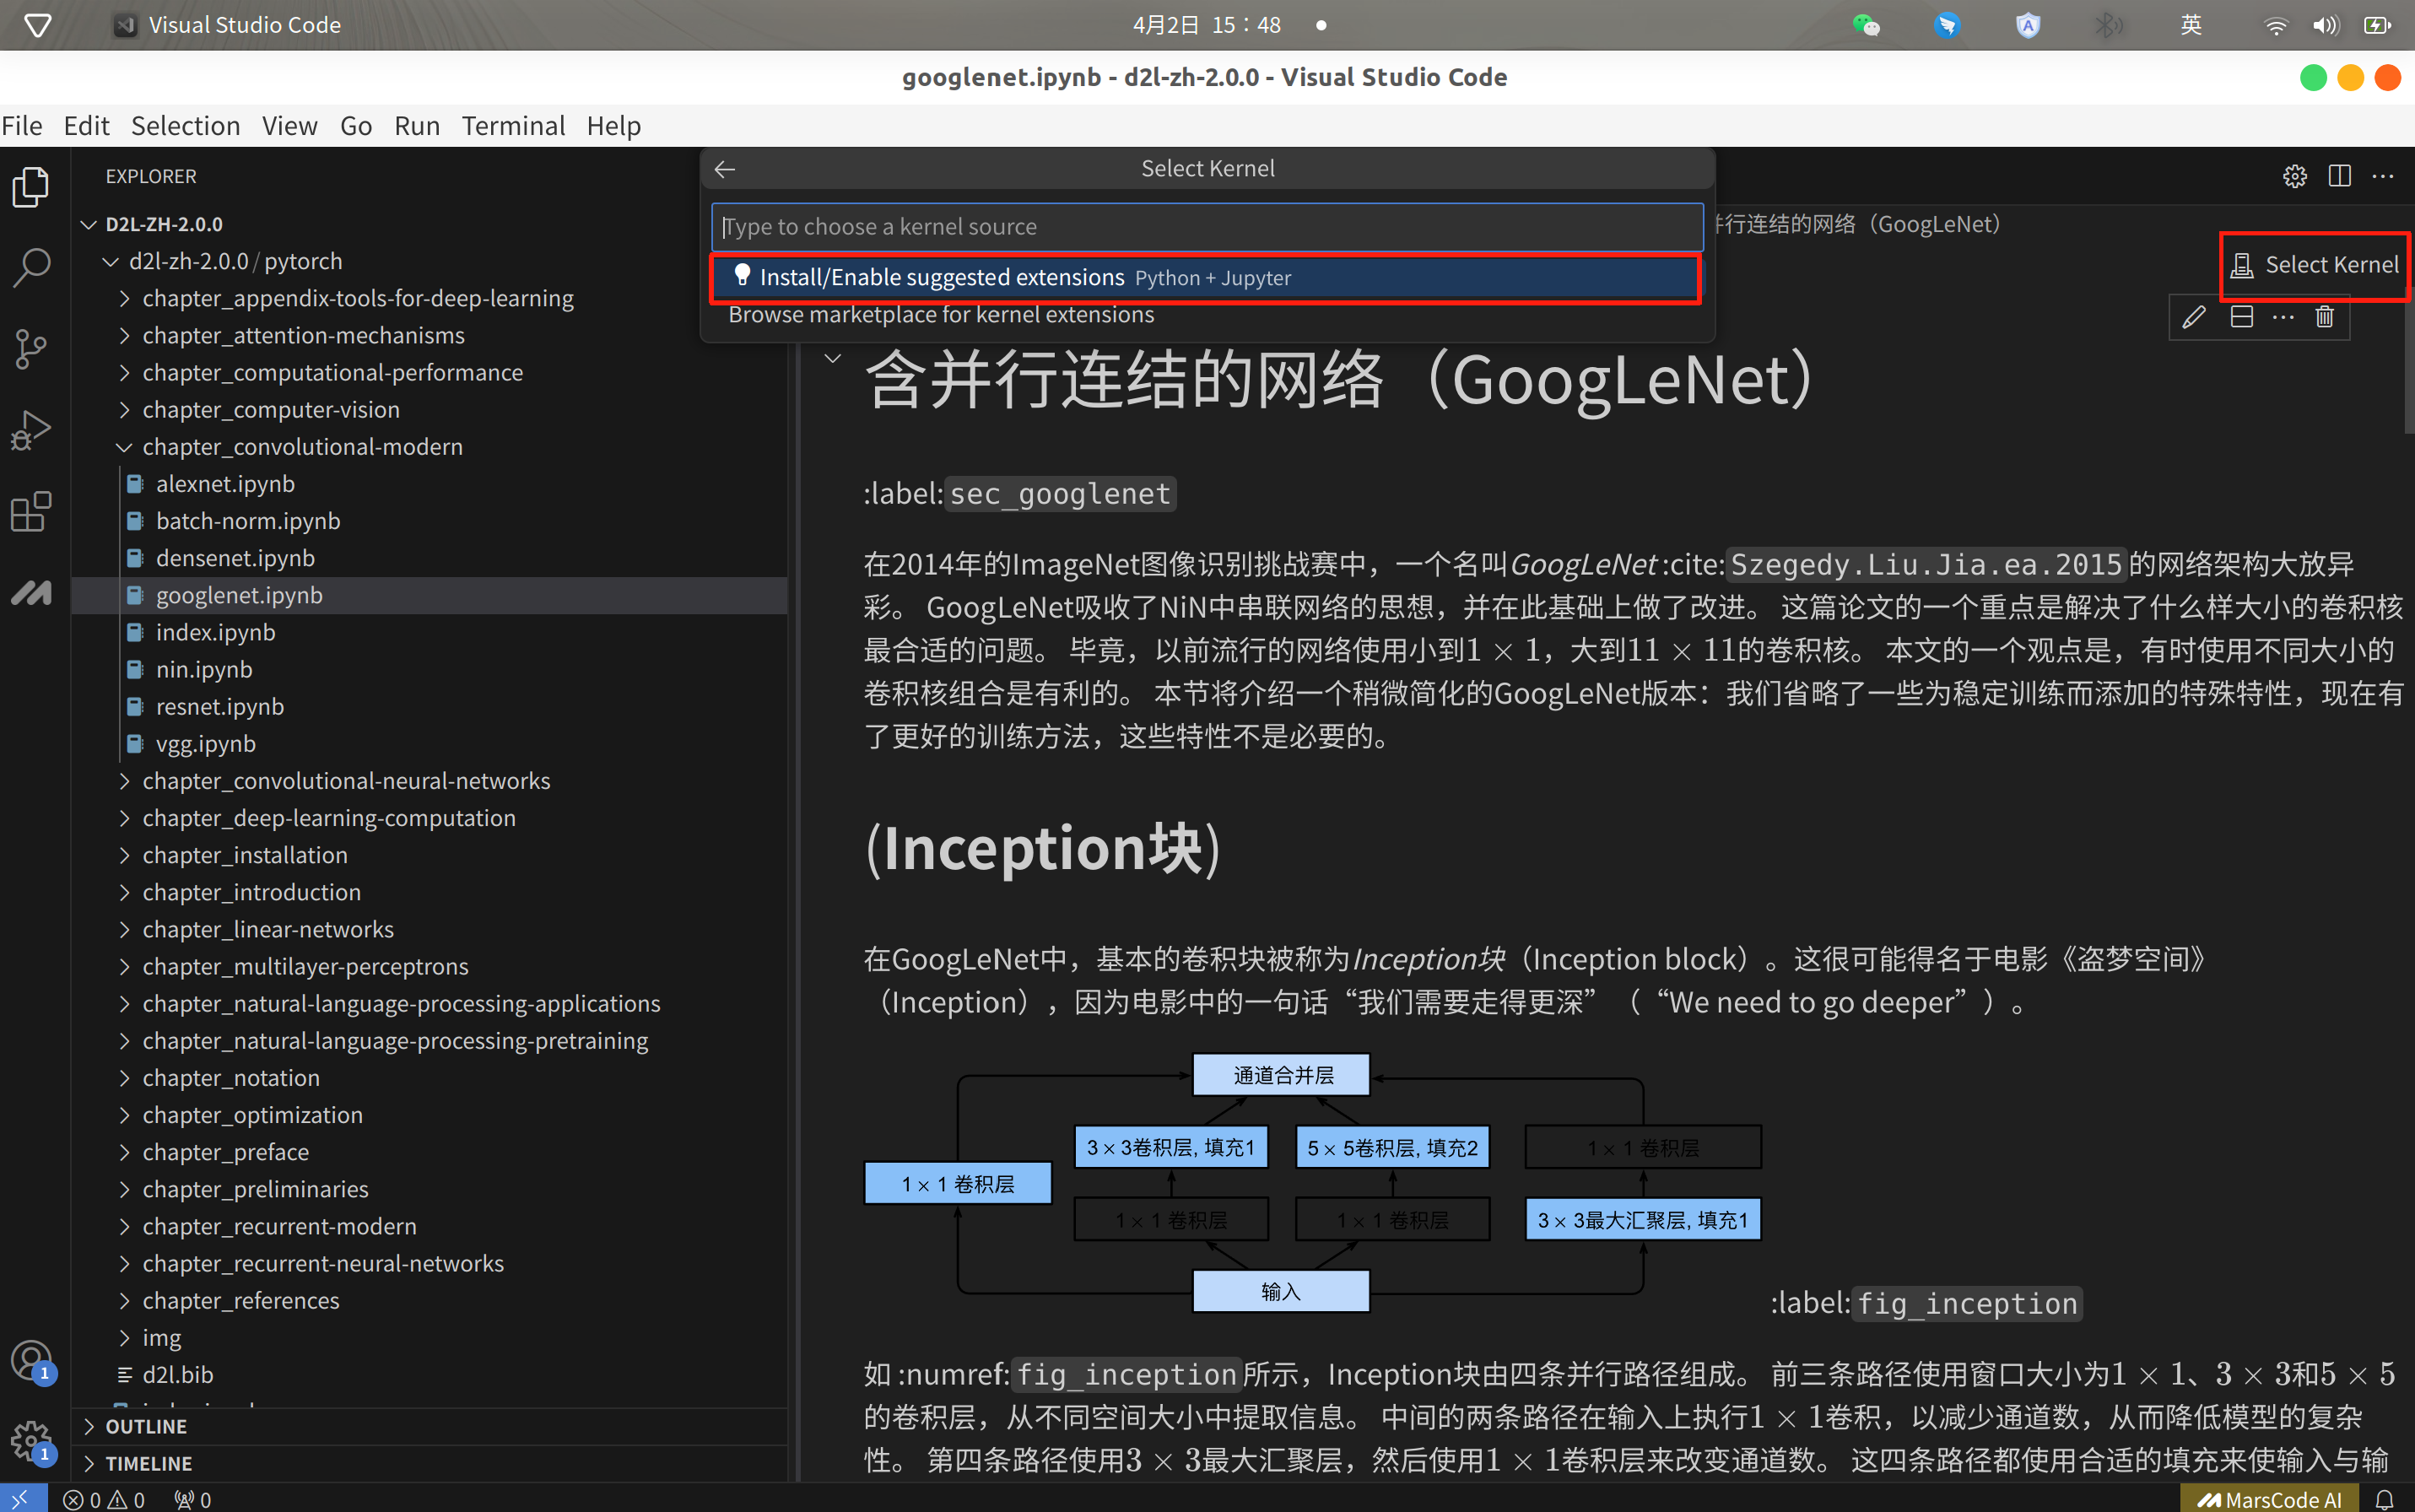Open the Search view in activity bar

pyautogui.click(x=31, y=267)
